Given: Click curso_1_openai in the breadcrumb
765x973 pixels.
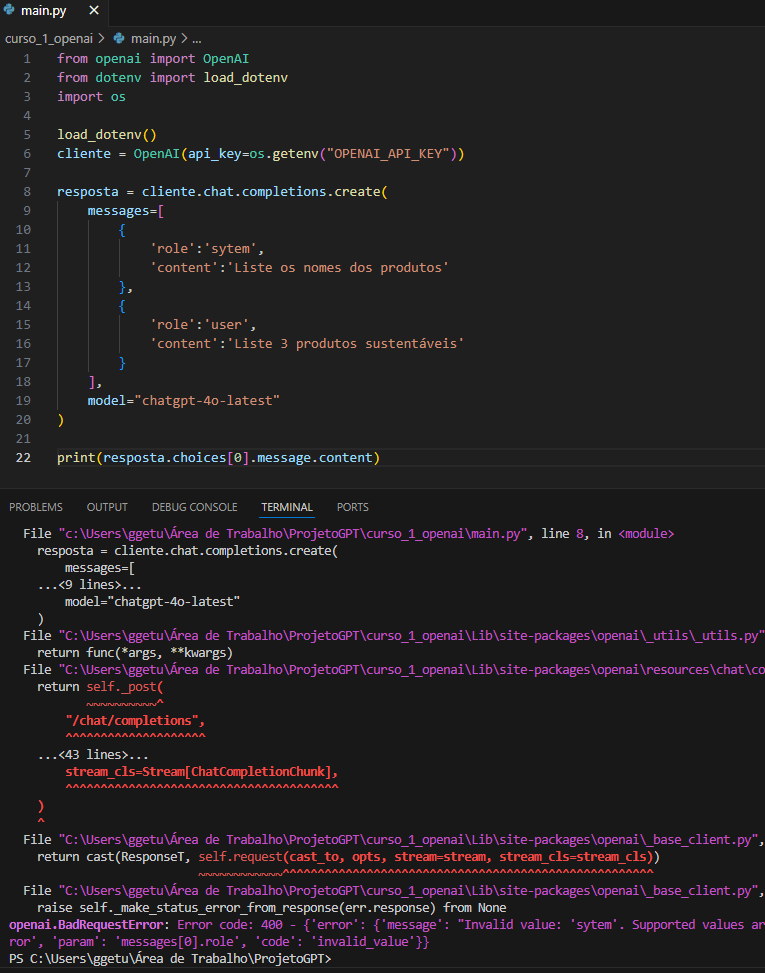Looking at the screenshot, I should click(x=49, y=38).
